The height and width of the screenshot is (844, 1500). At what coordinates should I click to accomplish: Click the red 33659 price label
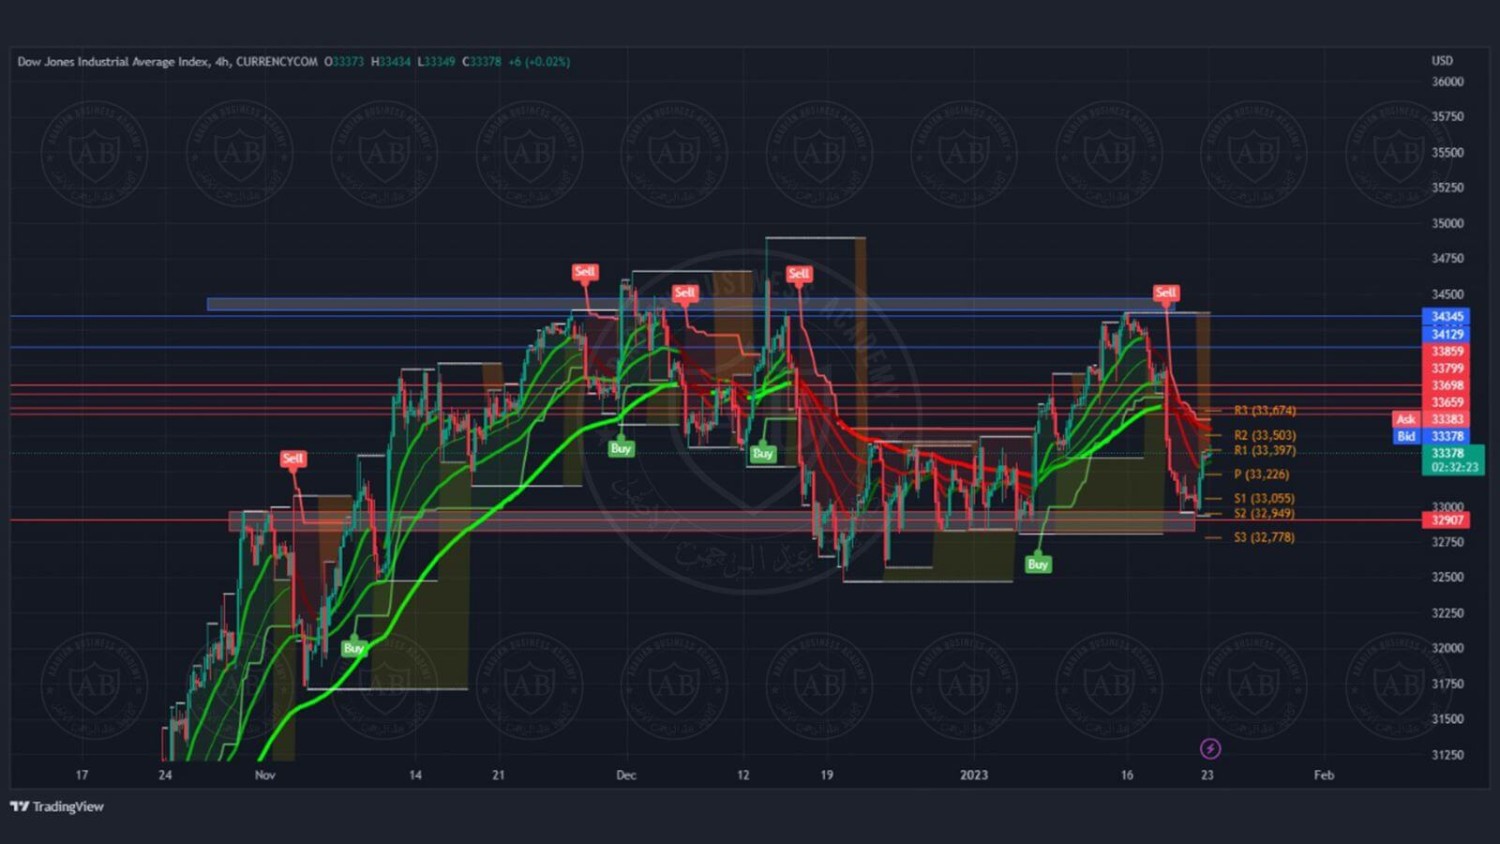[x=1446, y=402]
